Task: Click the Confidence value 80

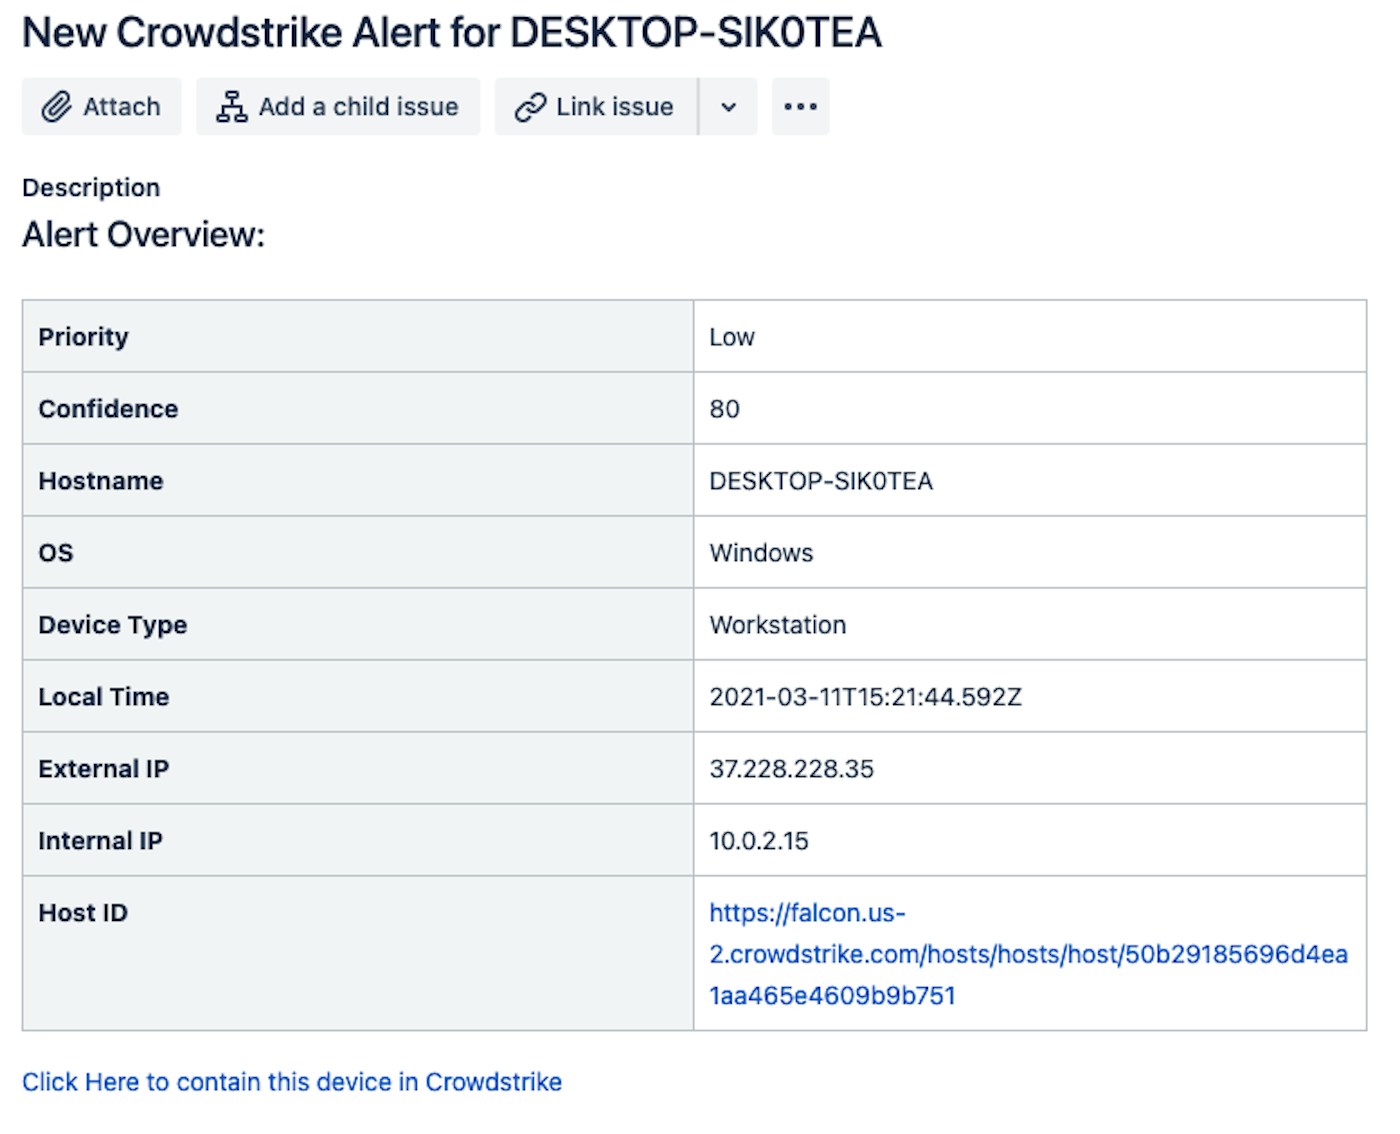Action: pyautogui.click(x=724, y=409)
